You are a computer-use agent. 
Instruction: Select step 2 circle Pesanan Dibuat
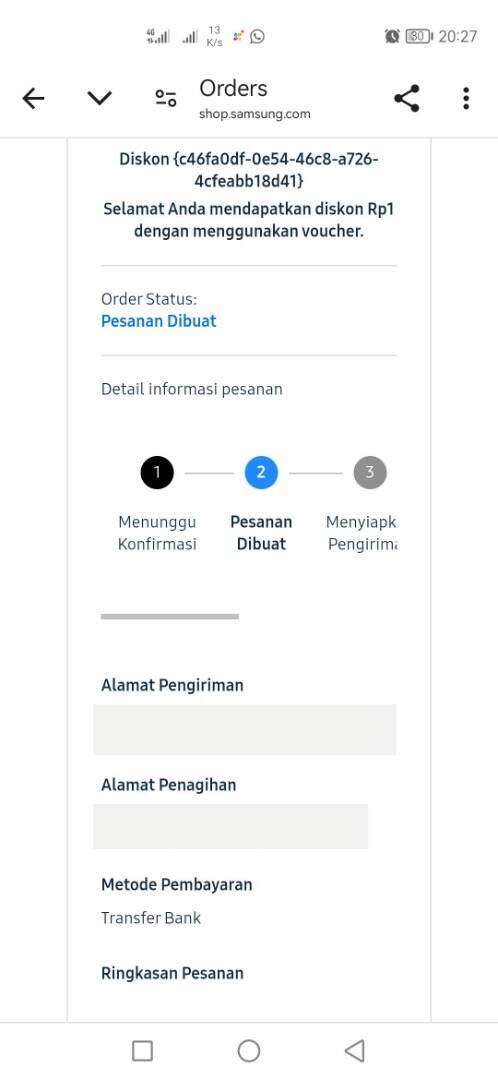261,472
